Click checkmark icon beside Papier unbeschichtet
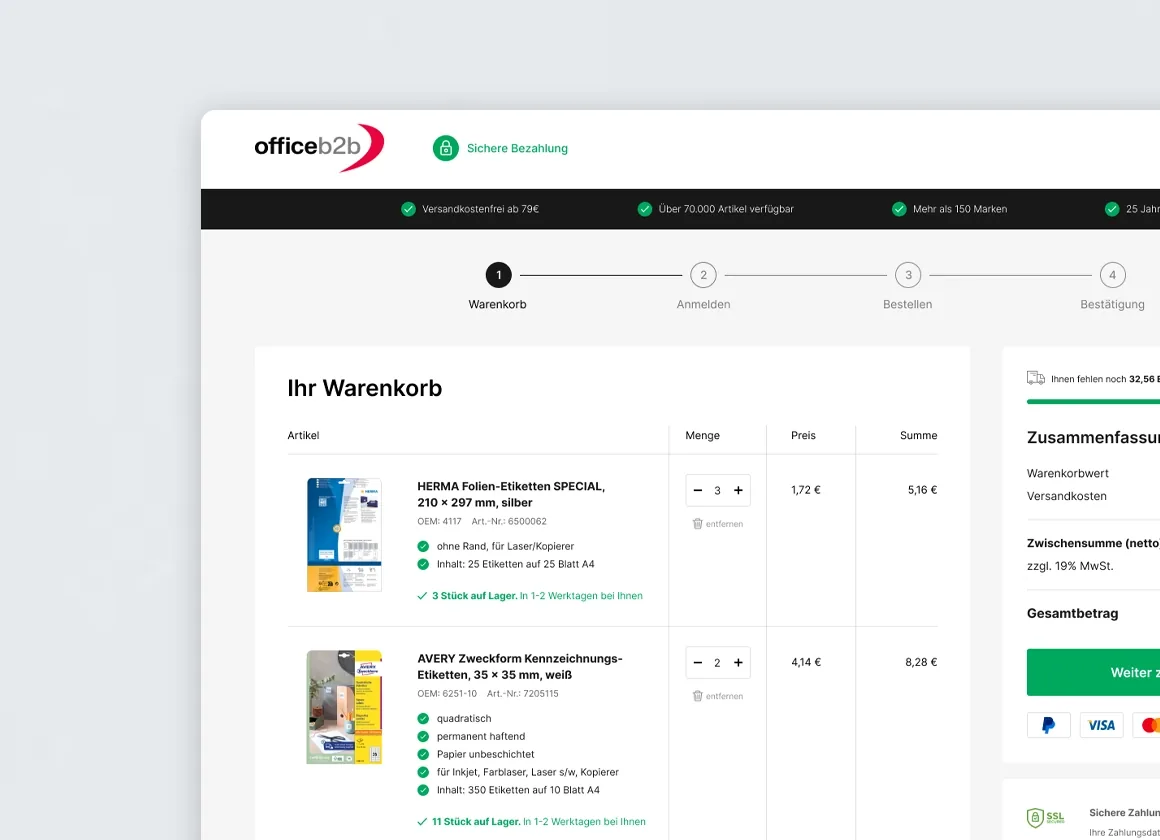Image resolution: width=1160 pixels, height=840 pixels. (x=423, y=754)
